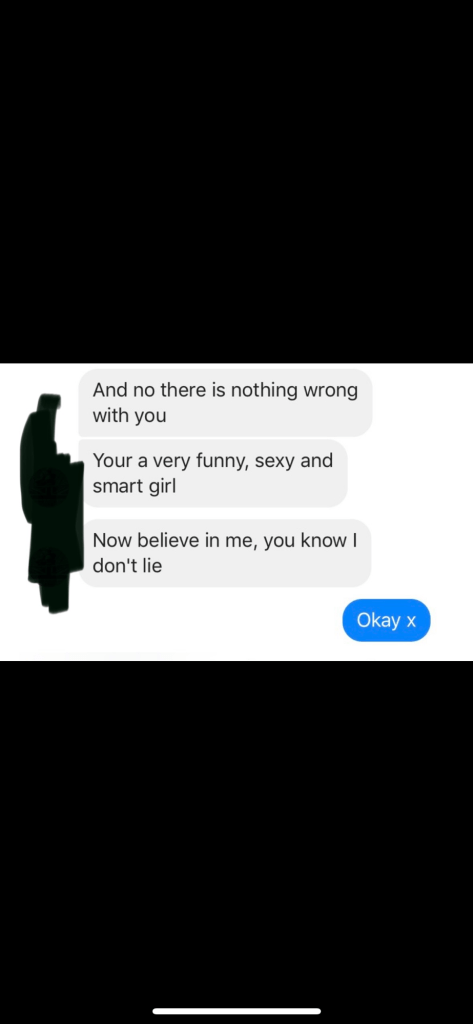The image size is (473, 1024).
Task: Select the 'Your a very funny' message bubble
Action: (x=213, y=473)
